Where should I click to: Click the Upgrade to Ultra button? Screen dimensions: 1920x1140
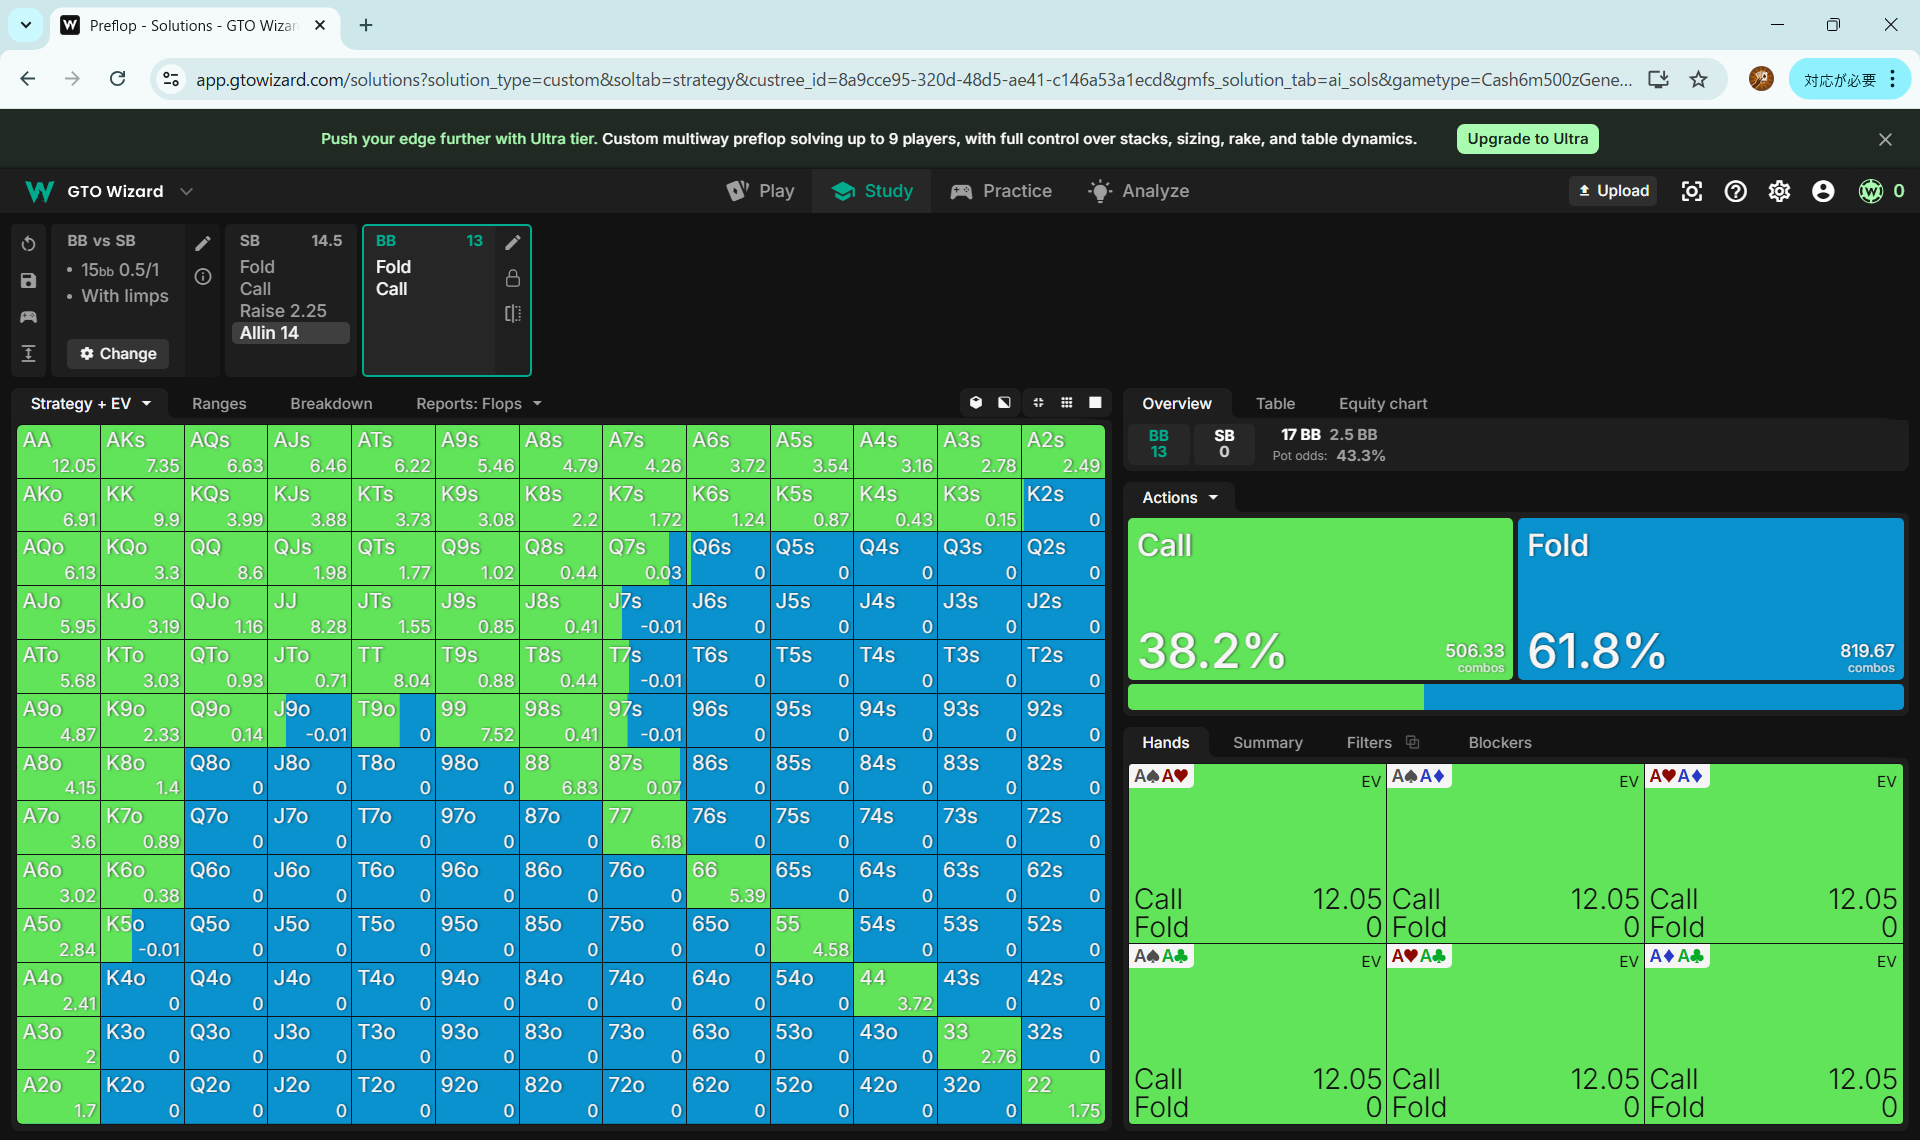pyautogui.click(x=1527, y=139)
